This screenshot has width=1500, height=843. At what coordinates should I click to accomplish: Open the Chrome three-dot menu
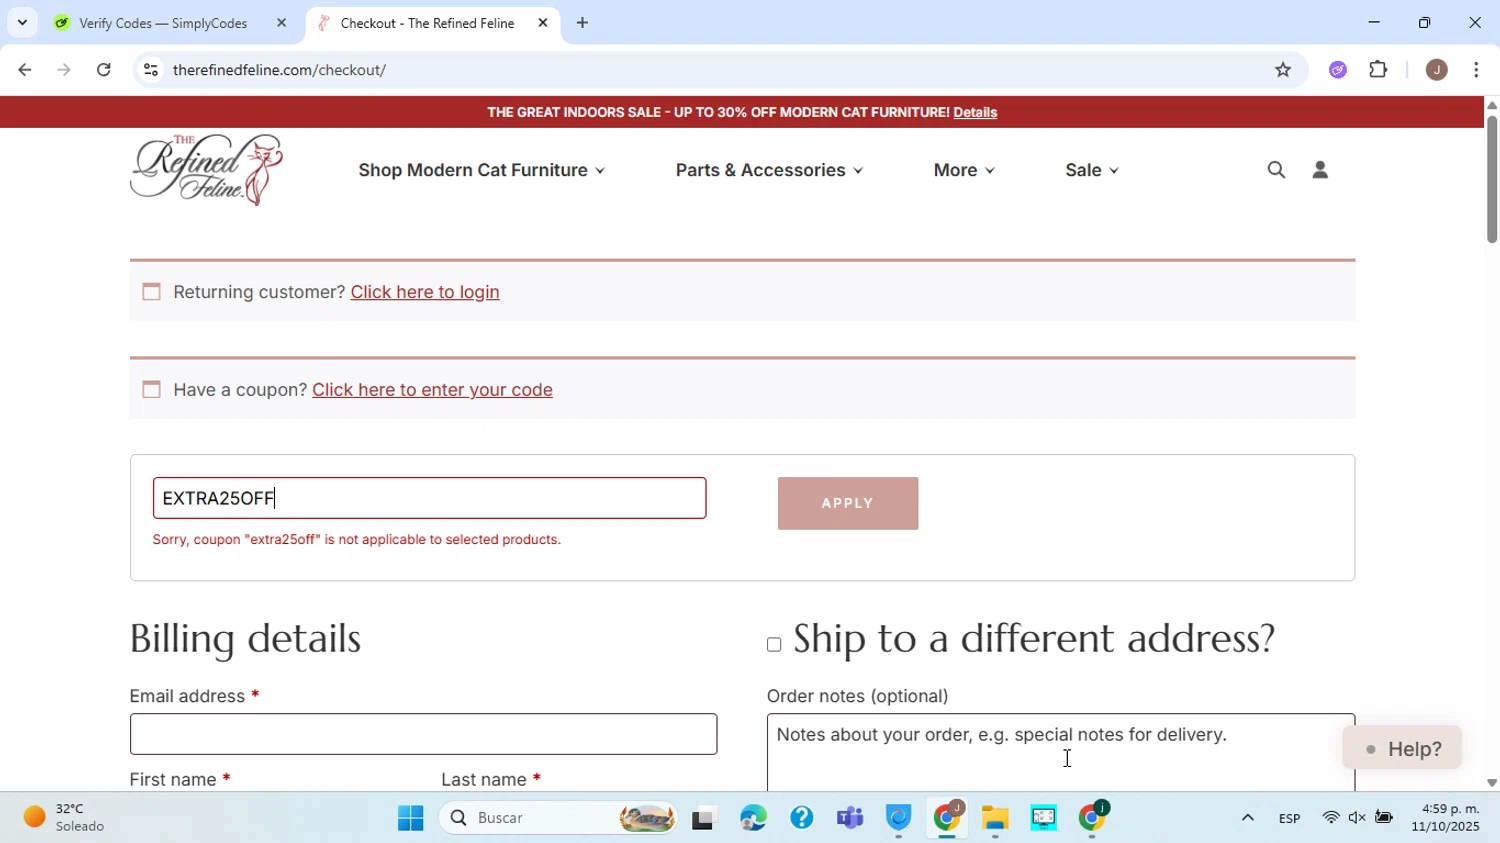click(1477, 70)
